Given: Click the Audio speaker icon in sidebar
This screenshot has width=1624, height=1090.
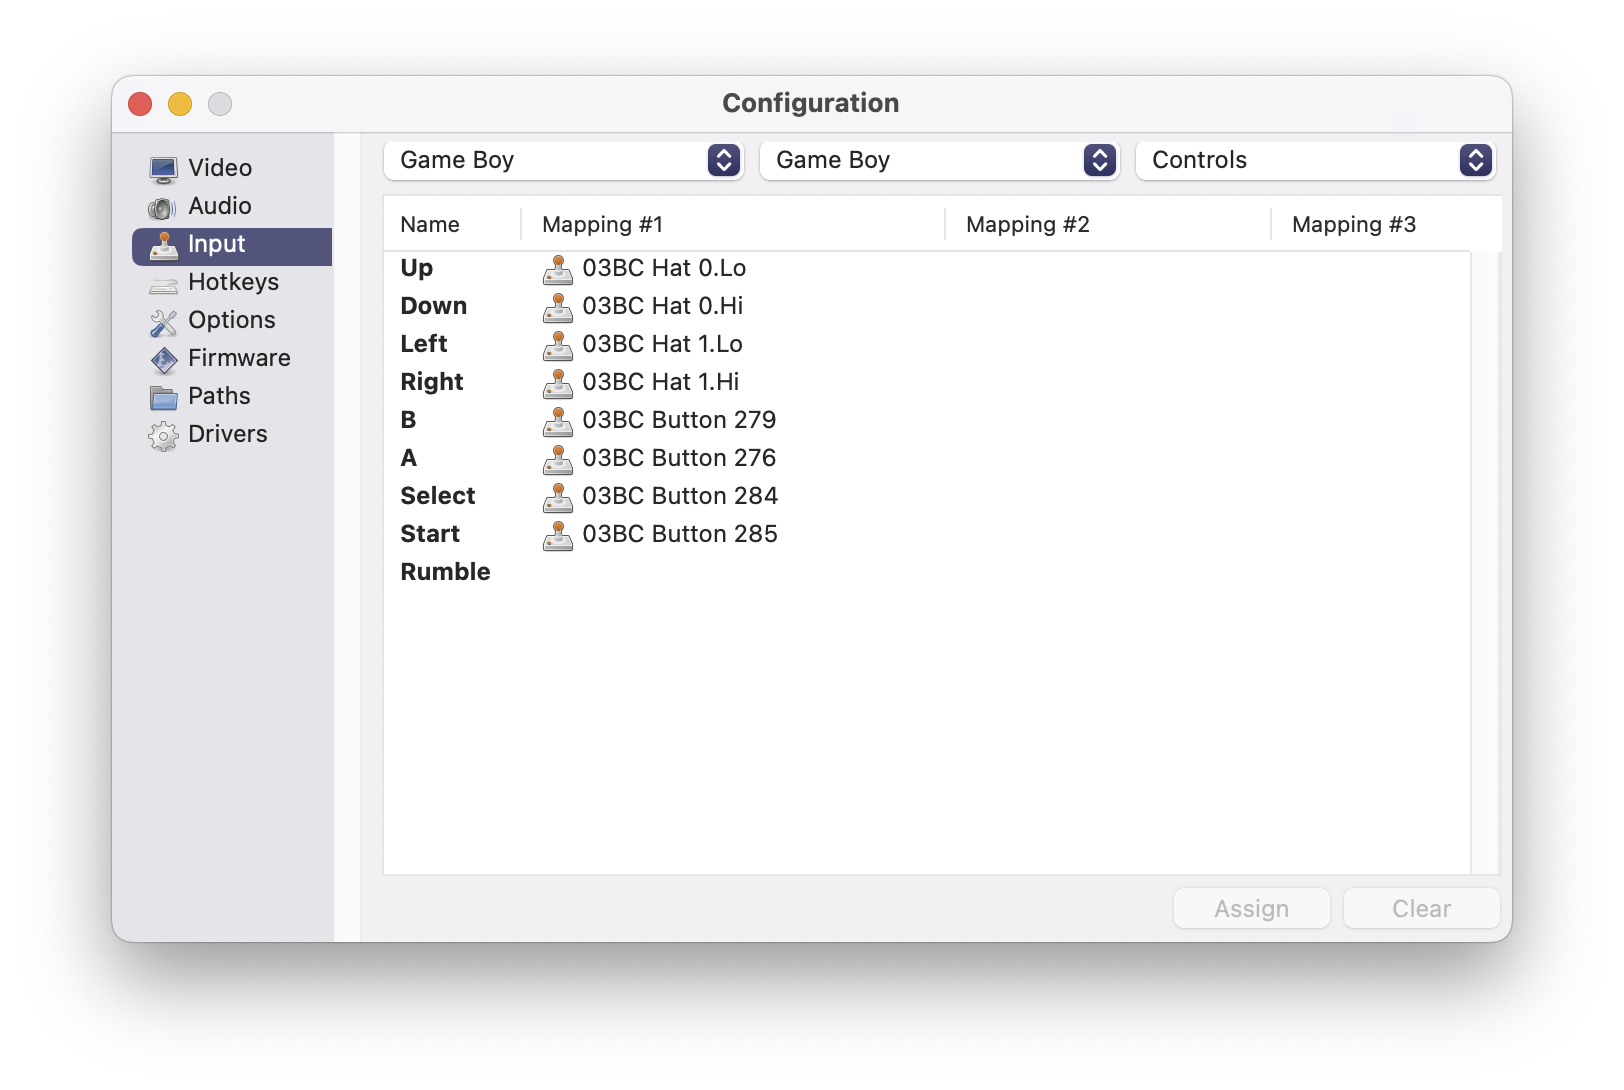Looking at the screenshot, I should pos(163,207).
